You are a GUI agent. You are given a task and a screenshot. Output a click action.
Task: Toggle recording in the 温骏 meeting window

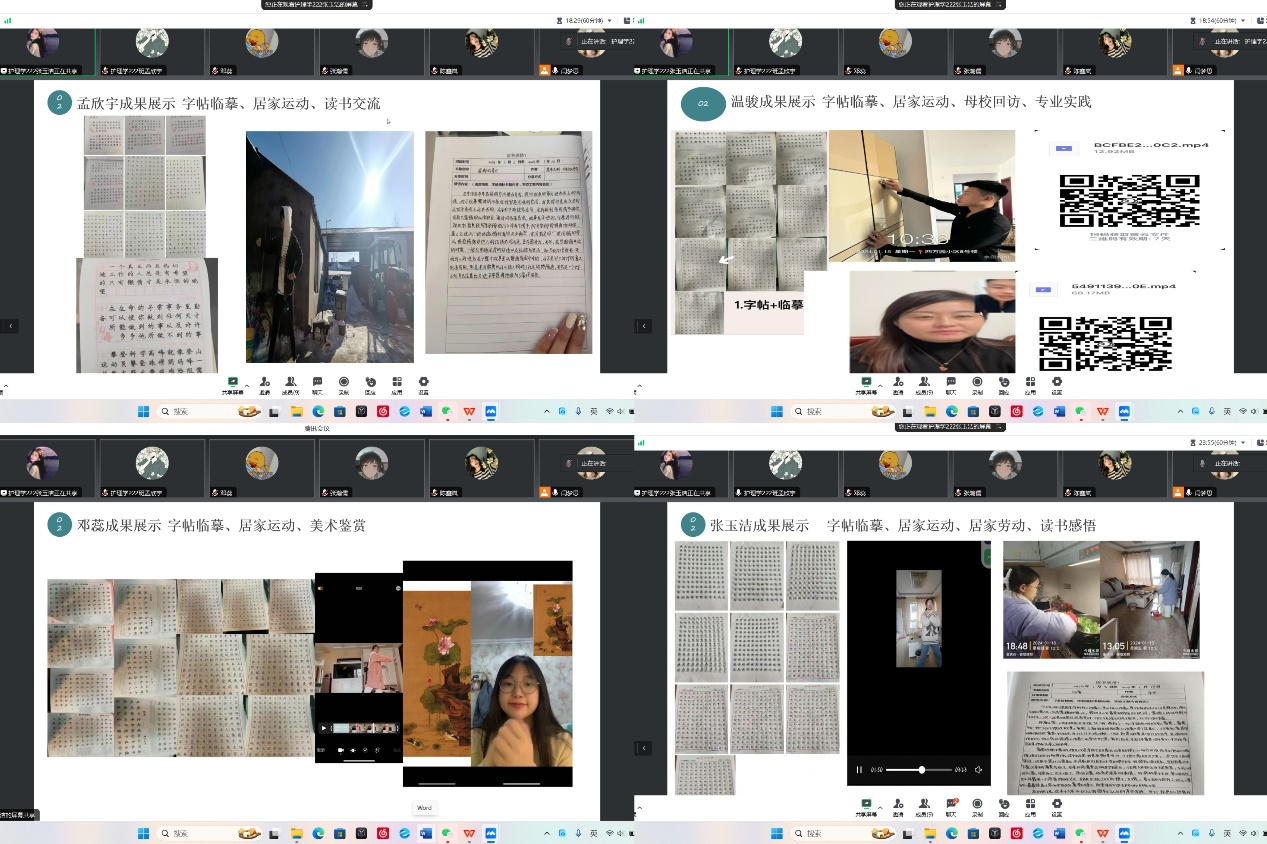977,383
